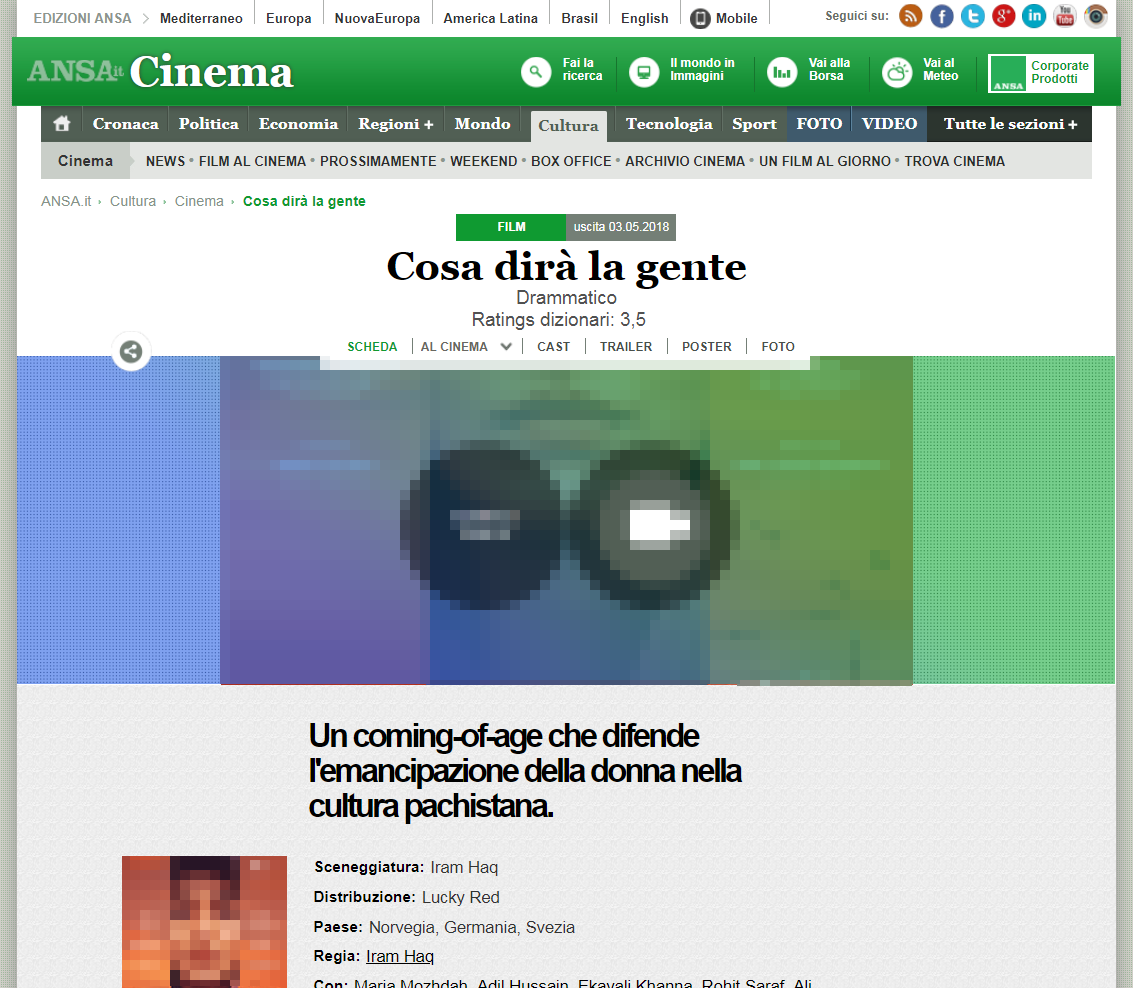Click the magnifier search icon
The image size is (1133, 988).
[x=536, y=72]
